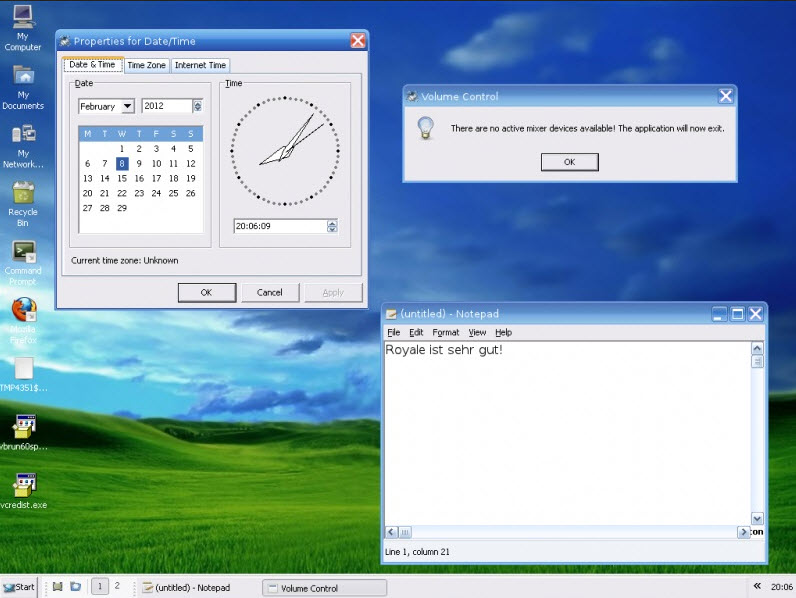
Task: Click the Volume Control title bar icon
Action: coord(412,96)
